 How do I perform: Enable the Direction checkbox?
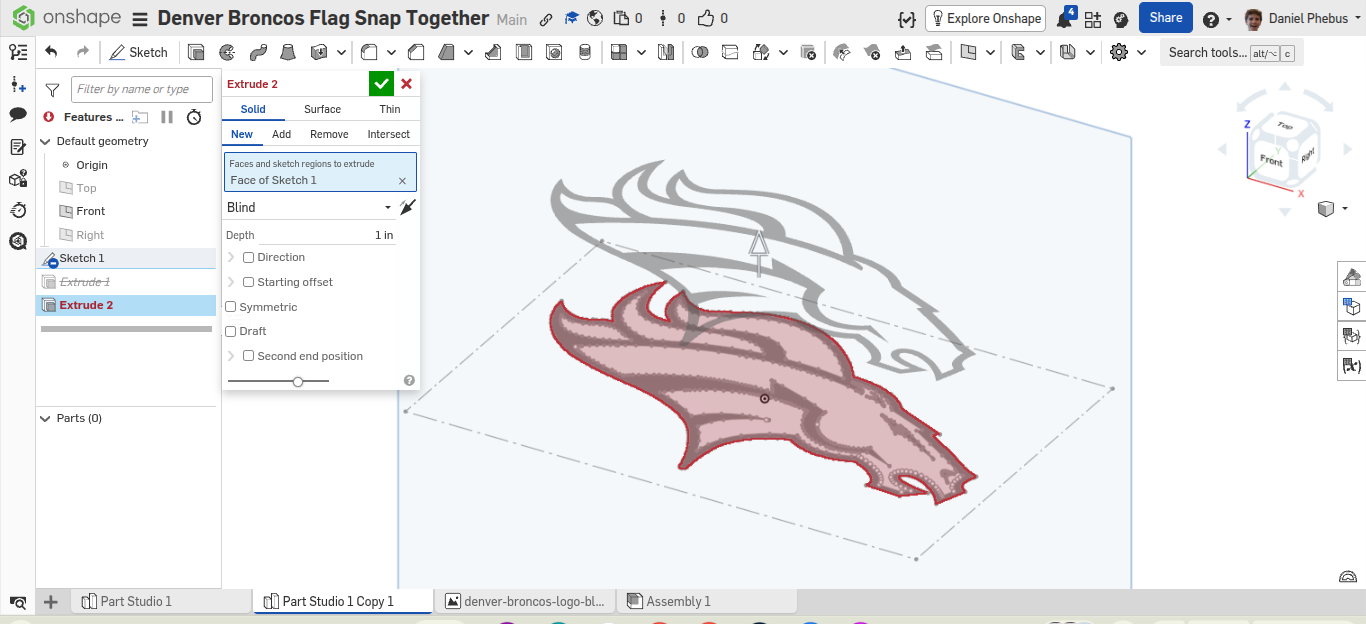(248, 257)
